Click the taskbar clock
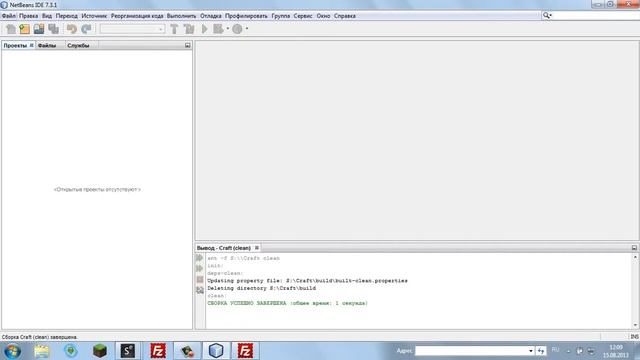Screen dimensions: 640x360 (x=616, y=351)
